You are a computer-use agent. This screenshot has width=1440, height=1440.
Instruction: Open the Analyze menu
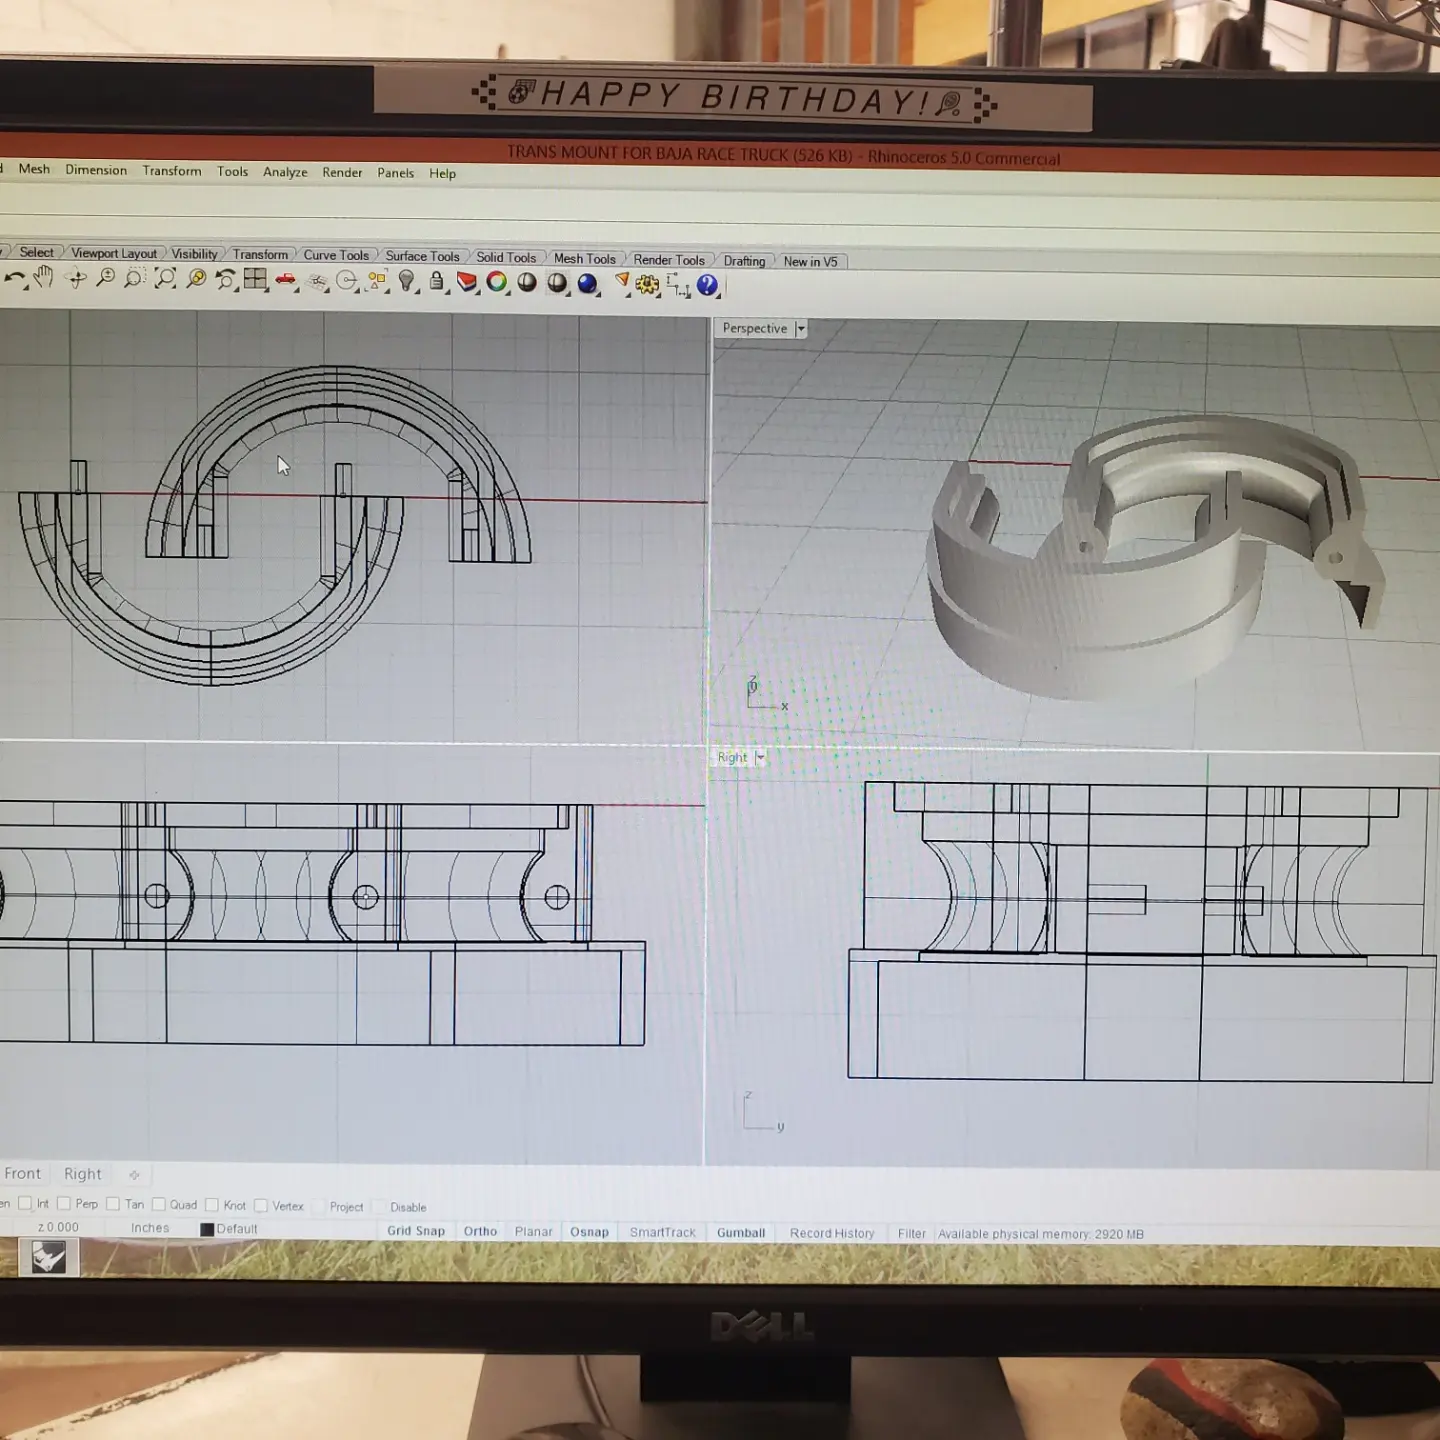click(285, 172)
